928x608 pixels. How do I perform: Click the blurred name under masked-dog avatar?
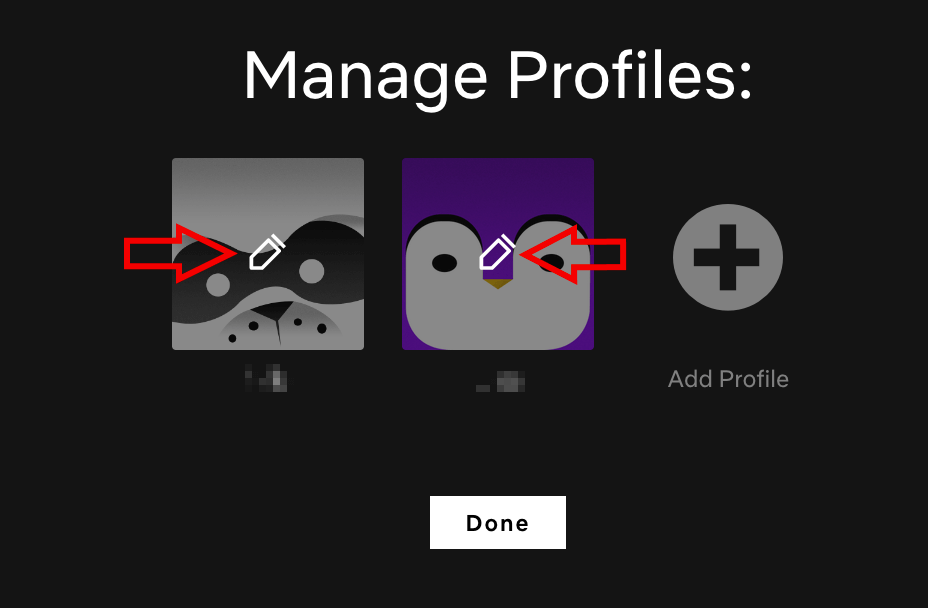click(x=266, y=379)
